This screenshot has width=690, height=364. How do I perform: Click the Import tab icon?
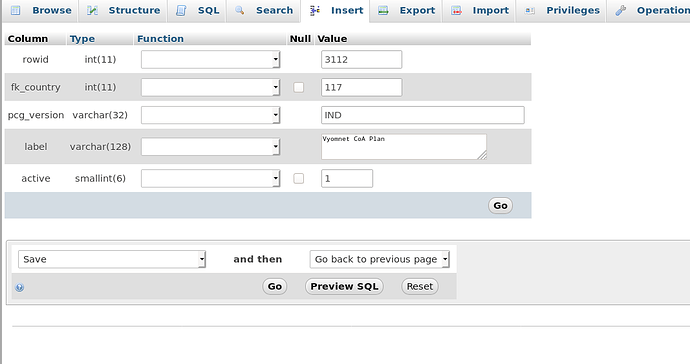pyautogui.click(x=456, y=10)
